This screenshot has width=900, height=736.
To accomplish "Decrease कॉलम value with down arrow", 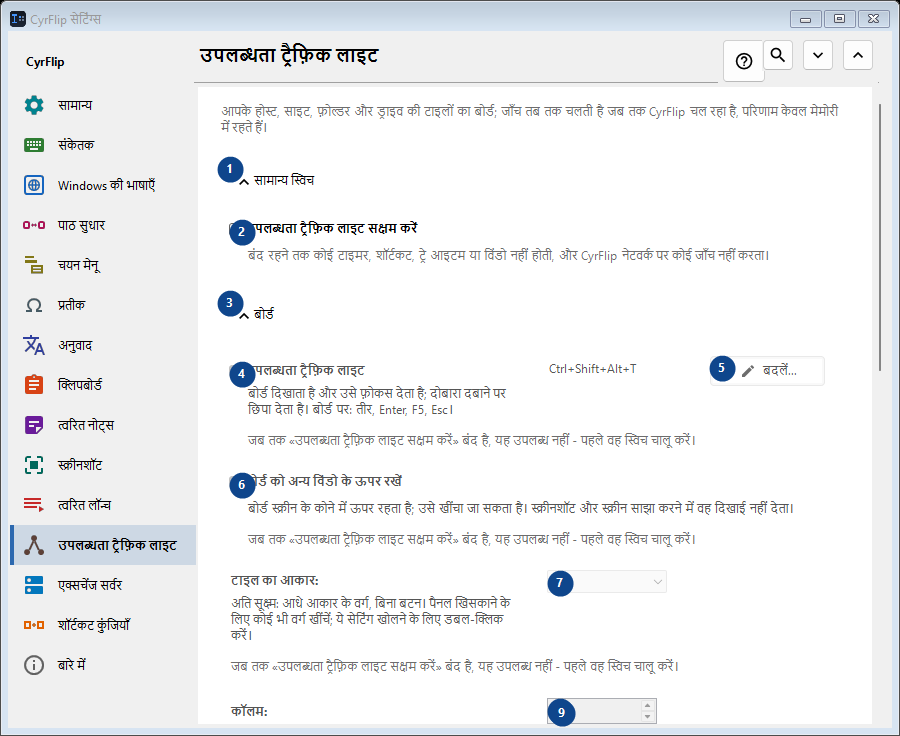I will click(647, 716).
